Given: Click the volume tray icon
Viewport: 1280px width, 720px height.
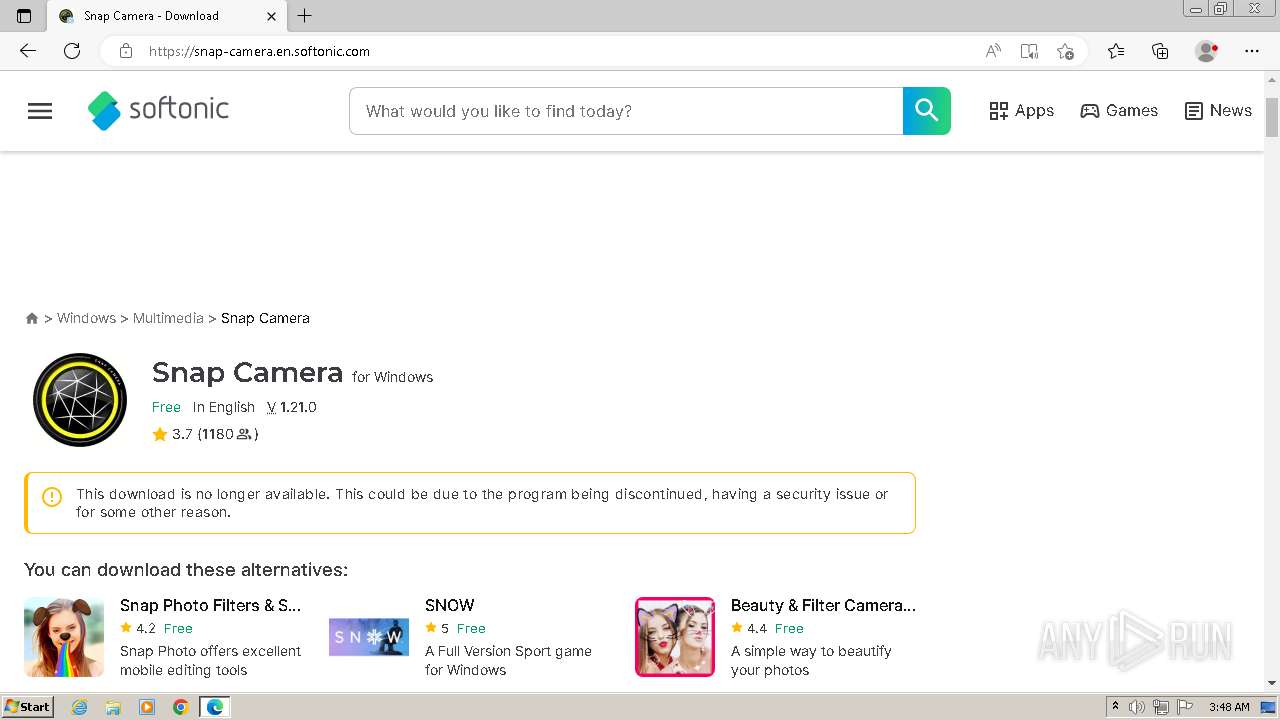Looking at the screenshot, I should pyautogui.click(x=1139, y=707).
